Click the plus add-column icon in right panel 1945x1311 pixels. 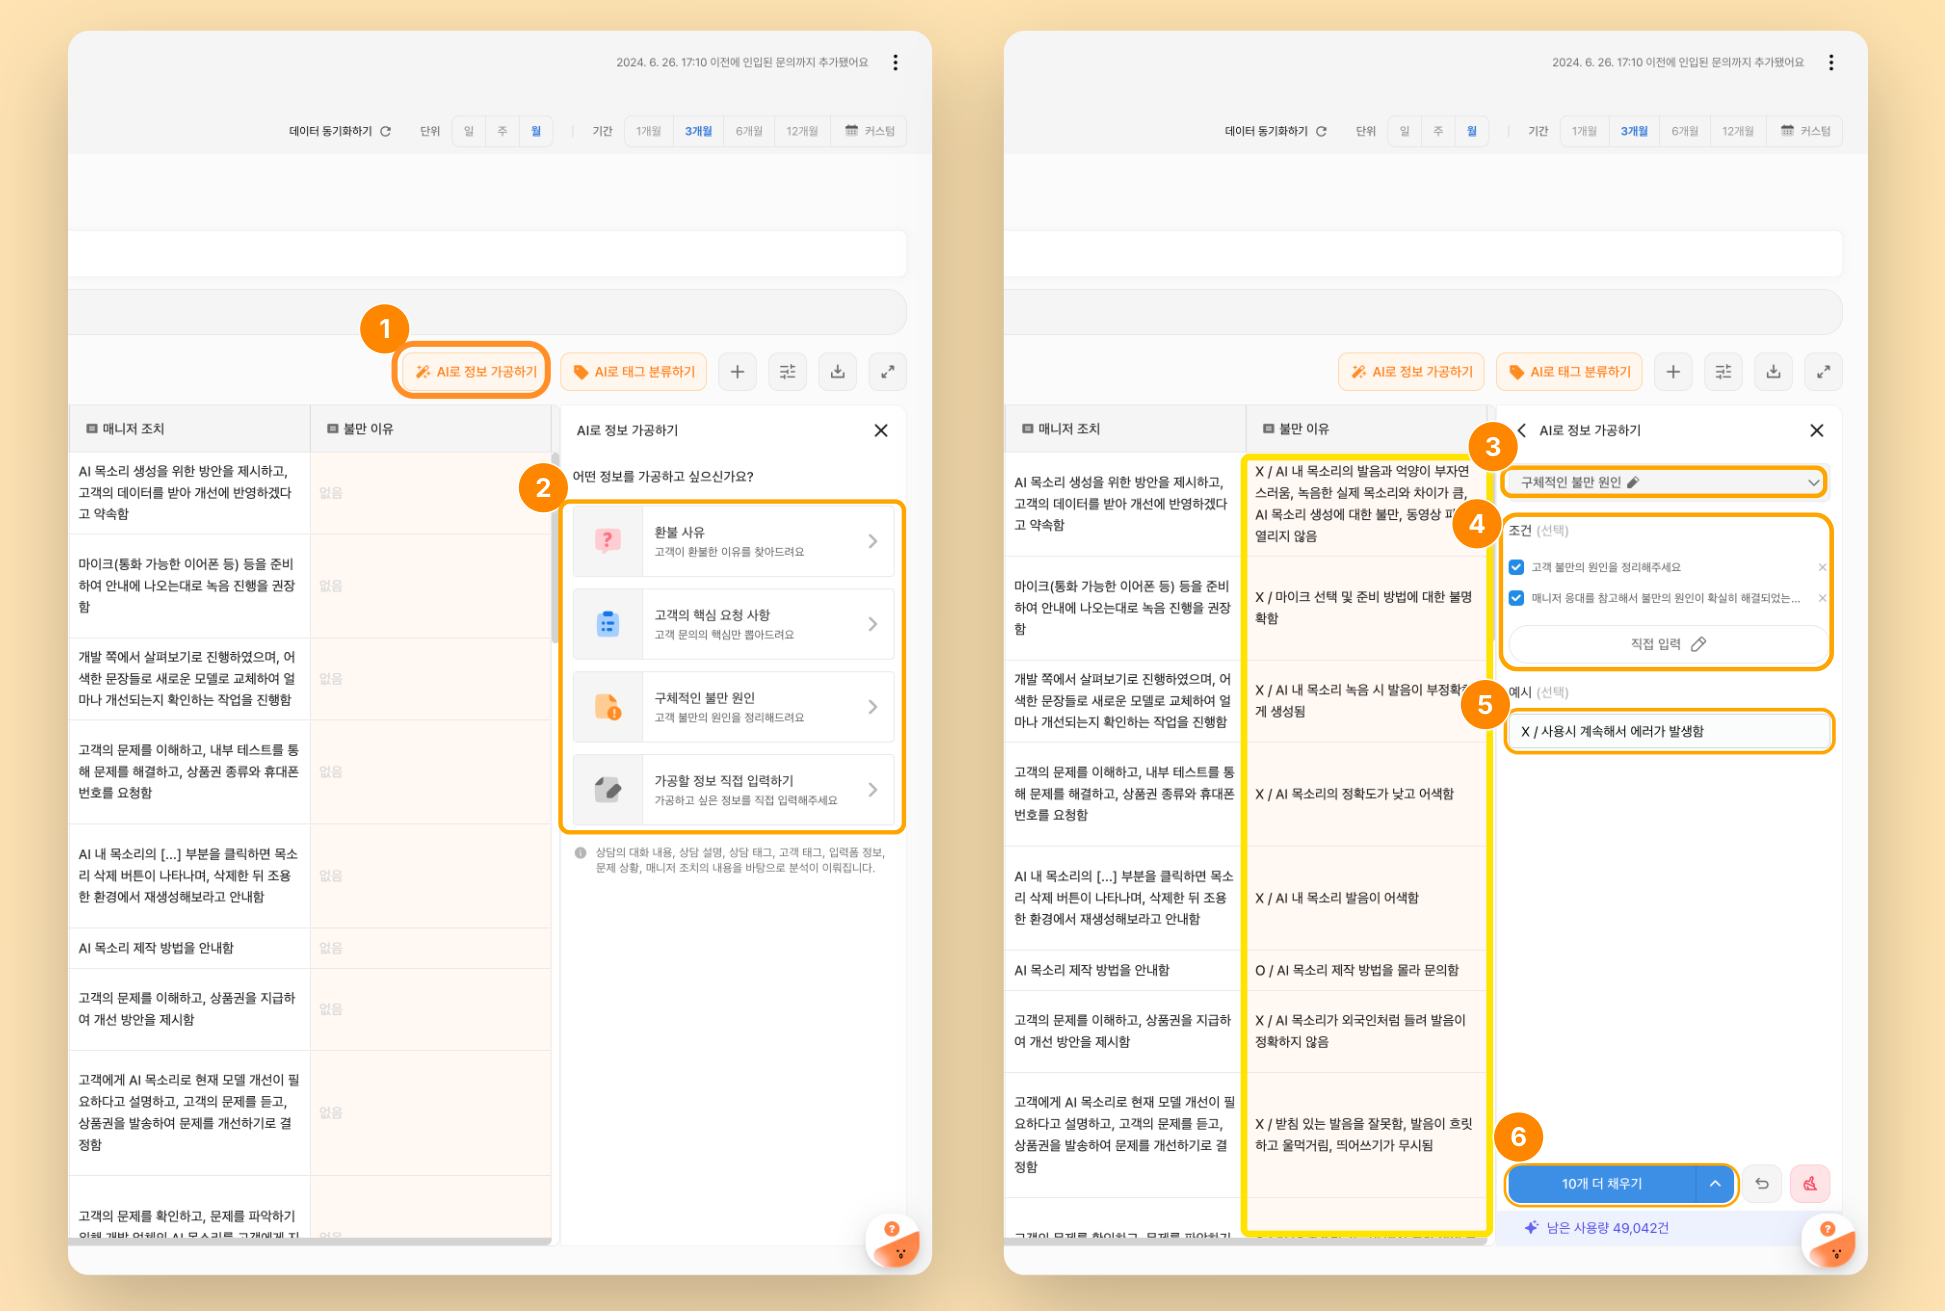click(x=1672, y=372)
